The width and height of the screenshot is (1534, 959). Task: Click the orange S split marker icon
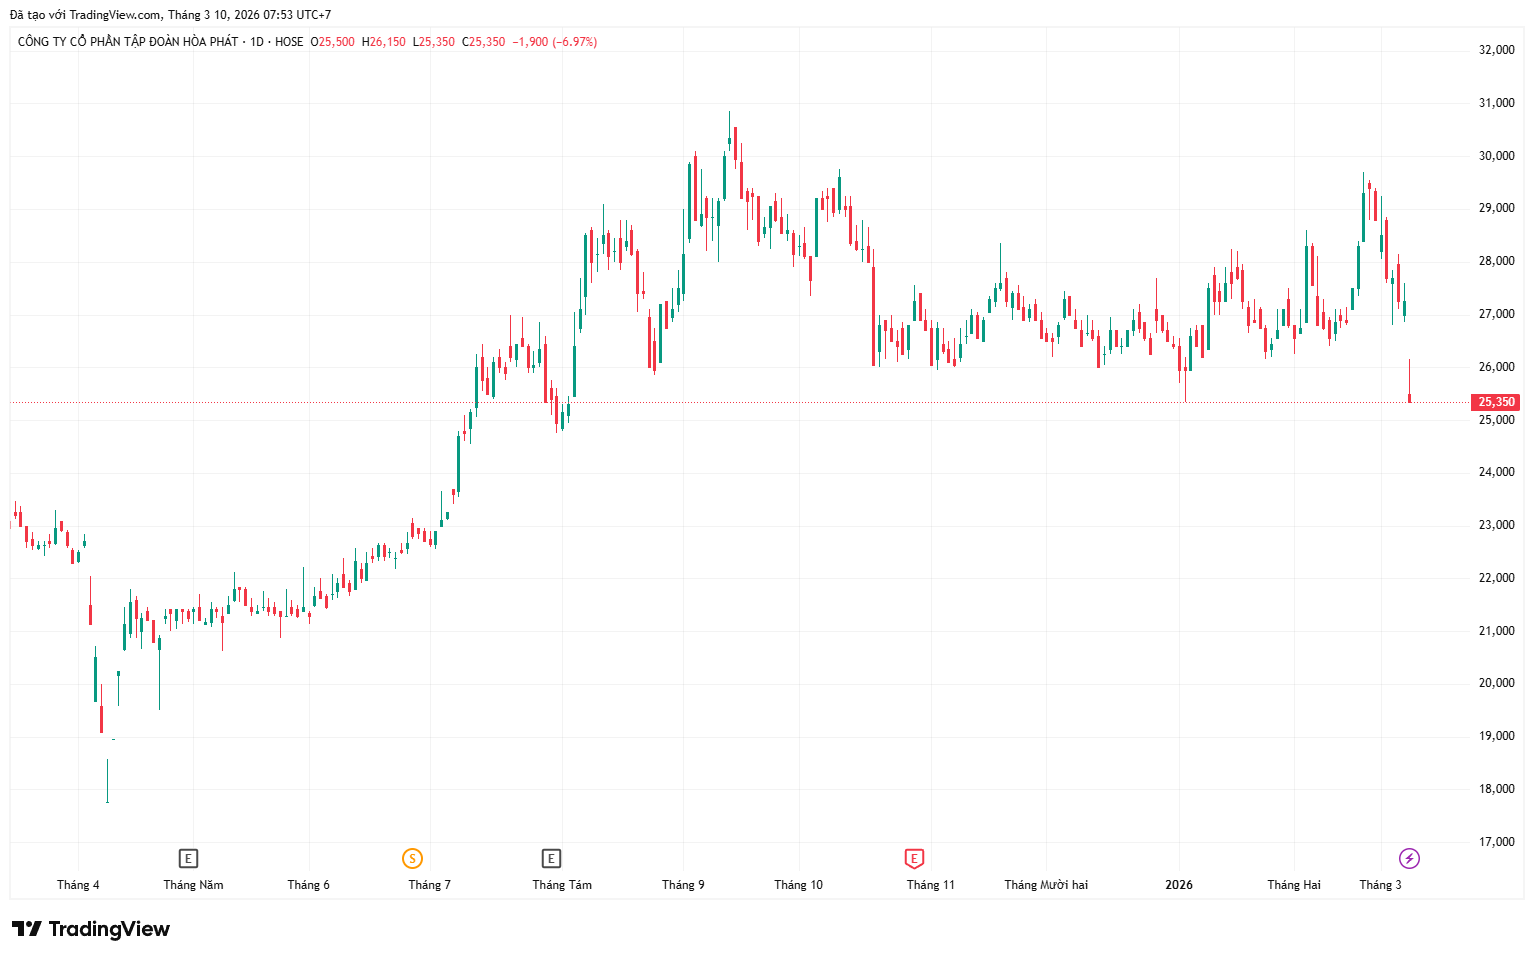412,858
